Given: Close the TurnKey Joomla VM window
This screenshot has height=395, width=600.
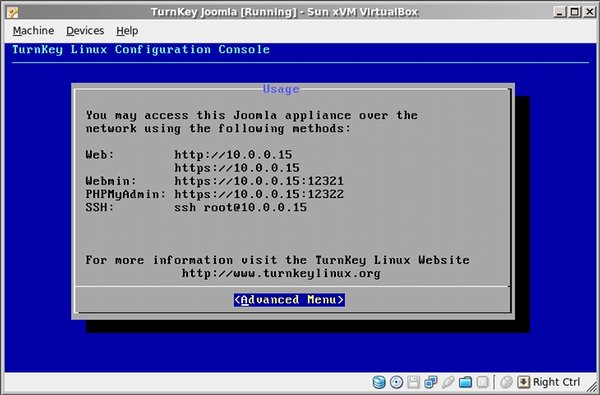Looking at the screenshot, I should tap(589, 12).
